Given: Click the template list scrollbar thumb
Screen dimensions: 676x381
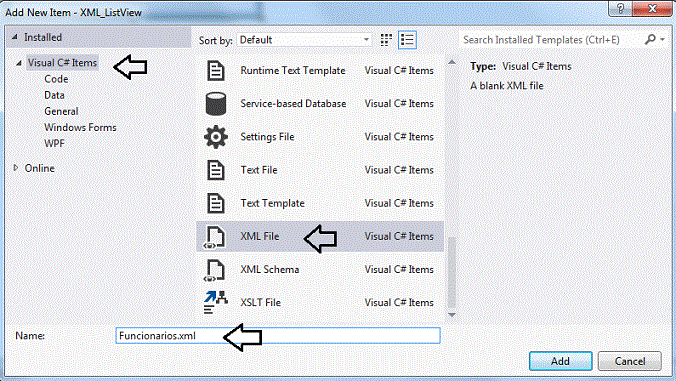Looking at the screenshot, I should click(452, 272).
